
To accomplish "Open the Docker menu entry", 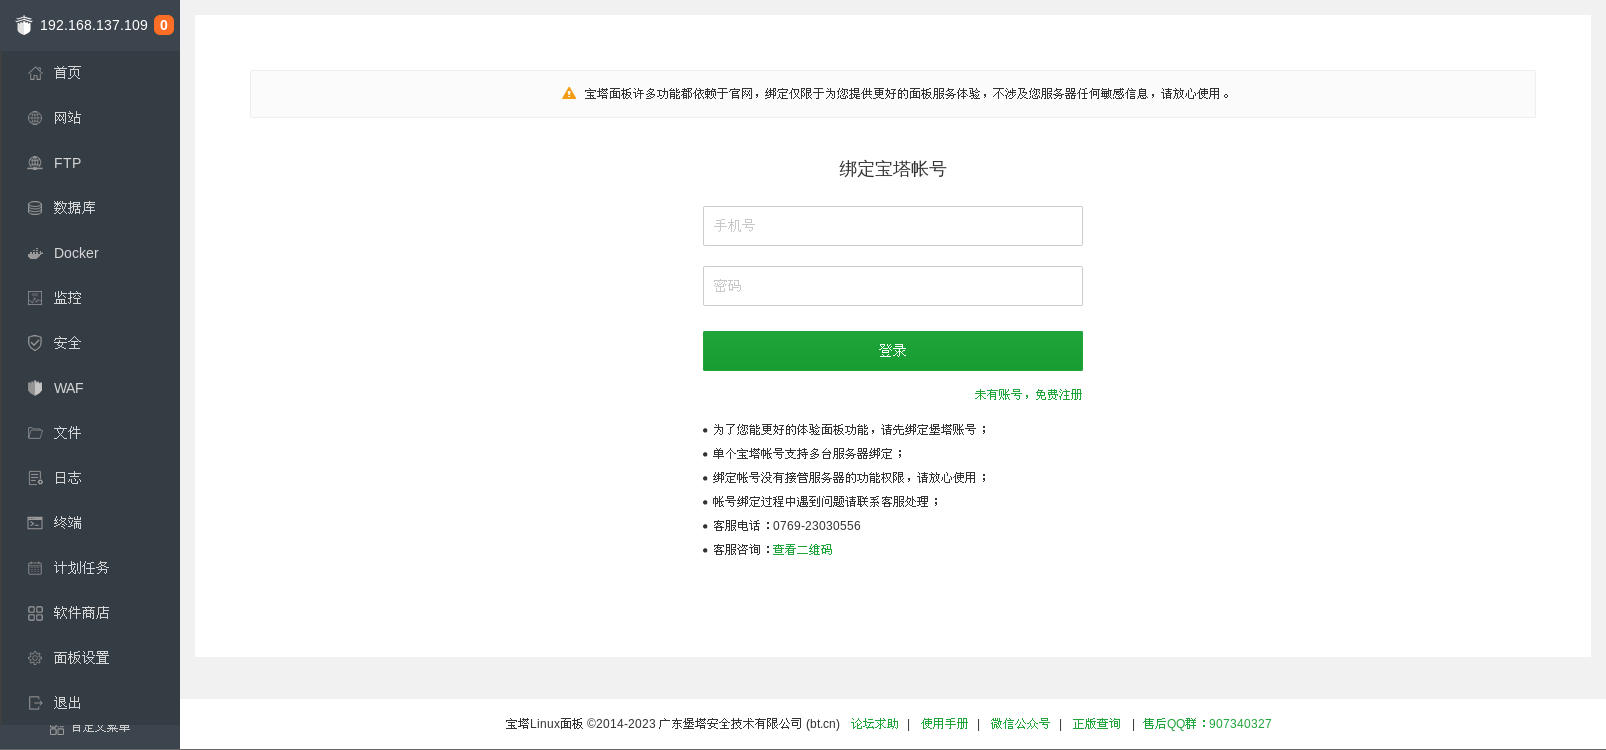I will click(90, 253).
